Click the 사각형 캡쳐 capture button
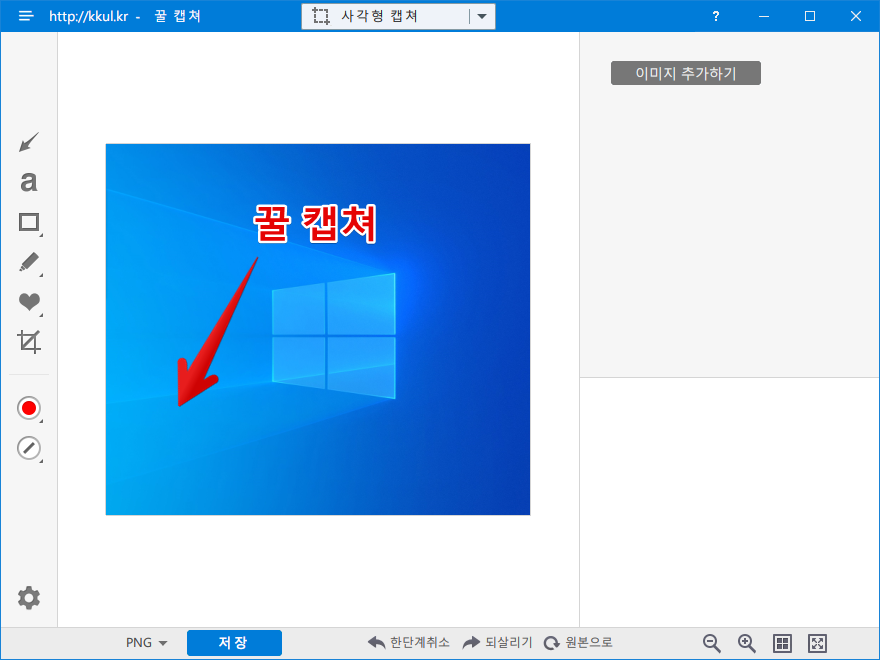The image size is (880, 660). [384, 16]
